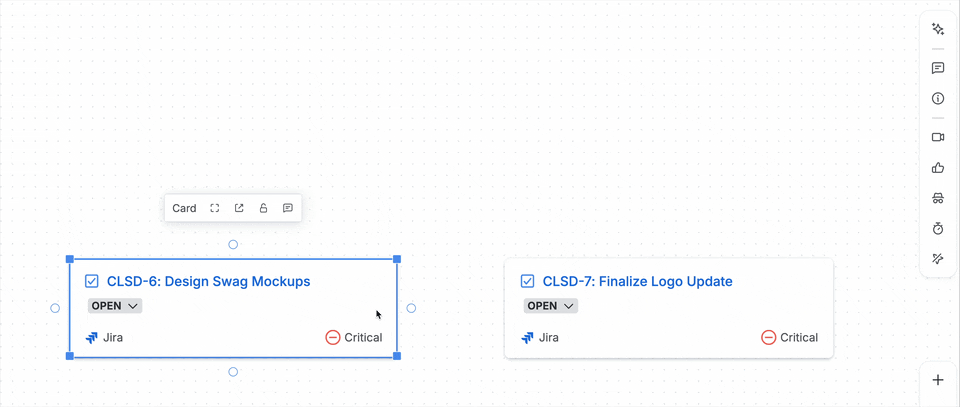
Task: Open the AI sparkle tool in sidebar
Action: point(938,29)
